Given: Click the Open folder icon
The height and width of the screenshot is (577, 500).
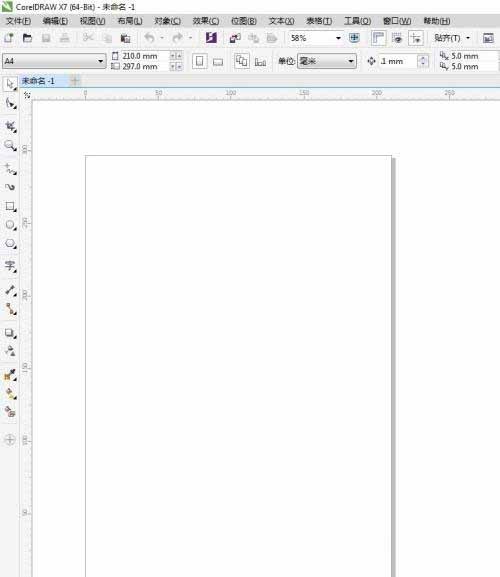Looking at the screenshot, I should pos(27,38).
